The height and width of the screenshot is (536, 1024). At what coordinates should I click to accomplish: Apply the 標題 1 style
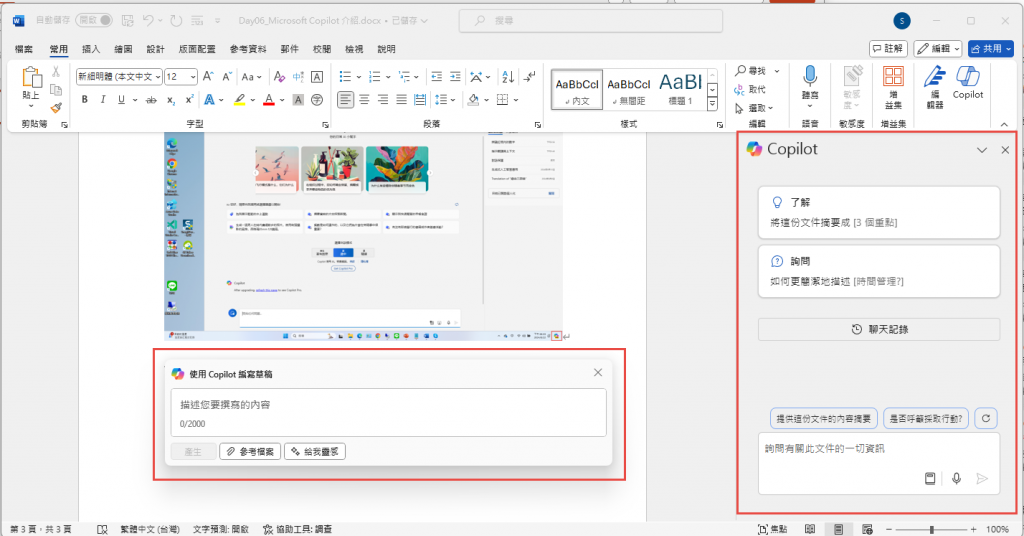pyautogui.click(x=680, y=89)
